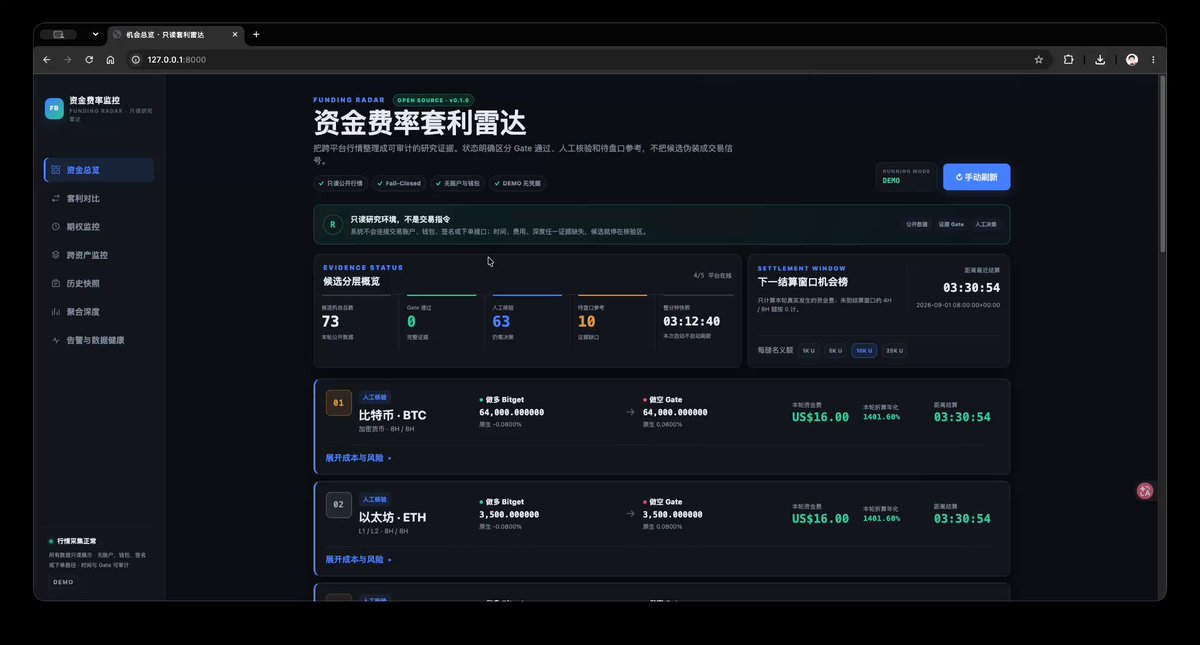1200x645 pixels.
Task: Click the page's vertical scrollbar
Action: [1161, 165]
